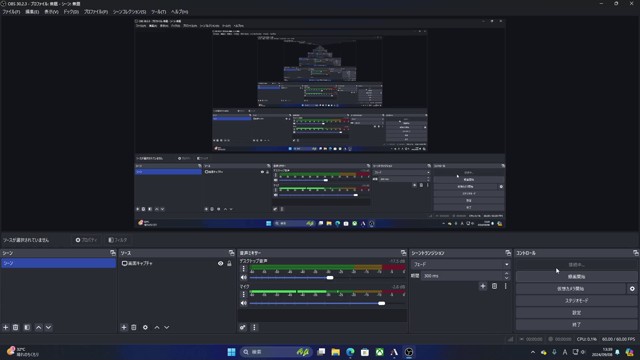Increase transition duration with up stepper arrow

(507, 273)
